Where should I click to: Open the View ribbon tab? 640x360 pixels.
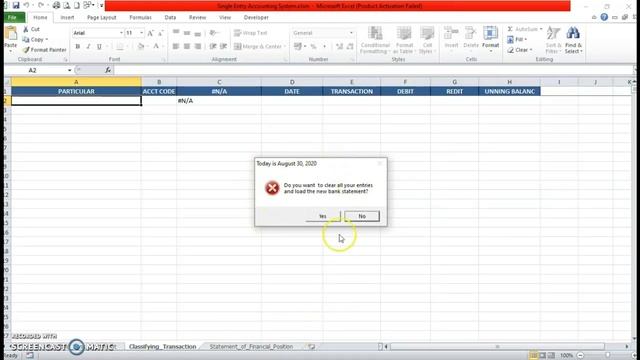(225, 18)
